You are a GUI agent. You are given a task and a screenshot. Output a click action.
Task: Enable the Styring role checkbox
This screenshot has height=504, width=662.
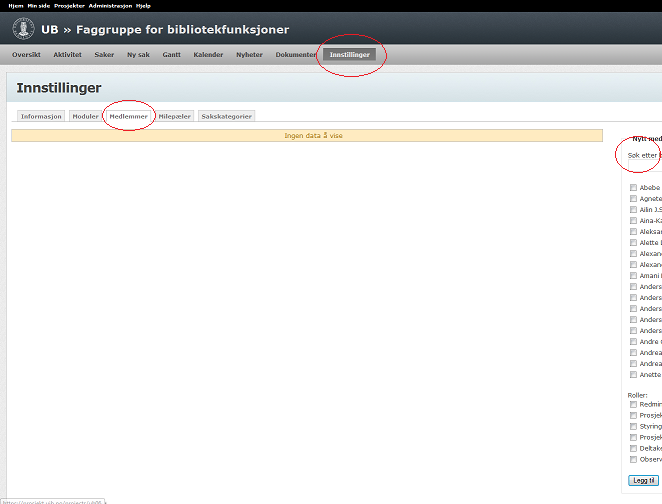633,426
